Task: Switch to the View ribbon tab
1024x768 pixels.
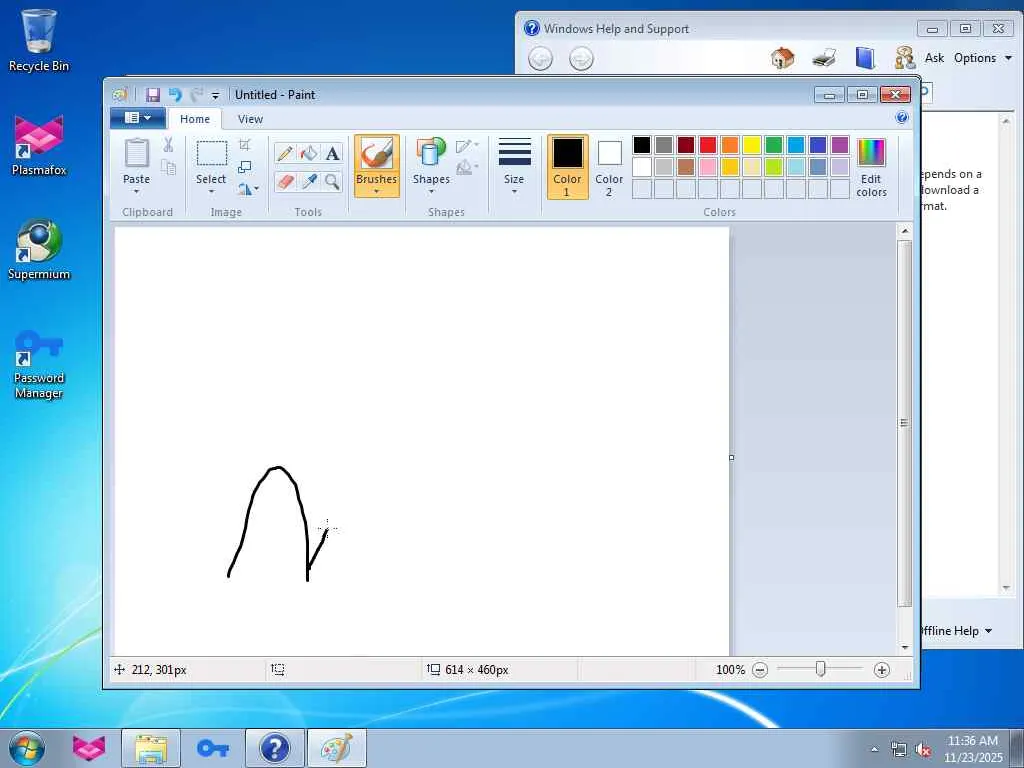Action: tap(250, 119)
